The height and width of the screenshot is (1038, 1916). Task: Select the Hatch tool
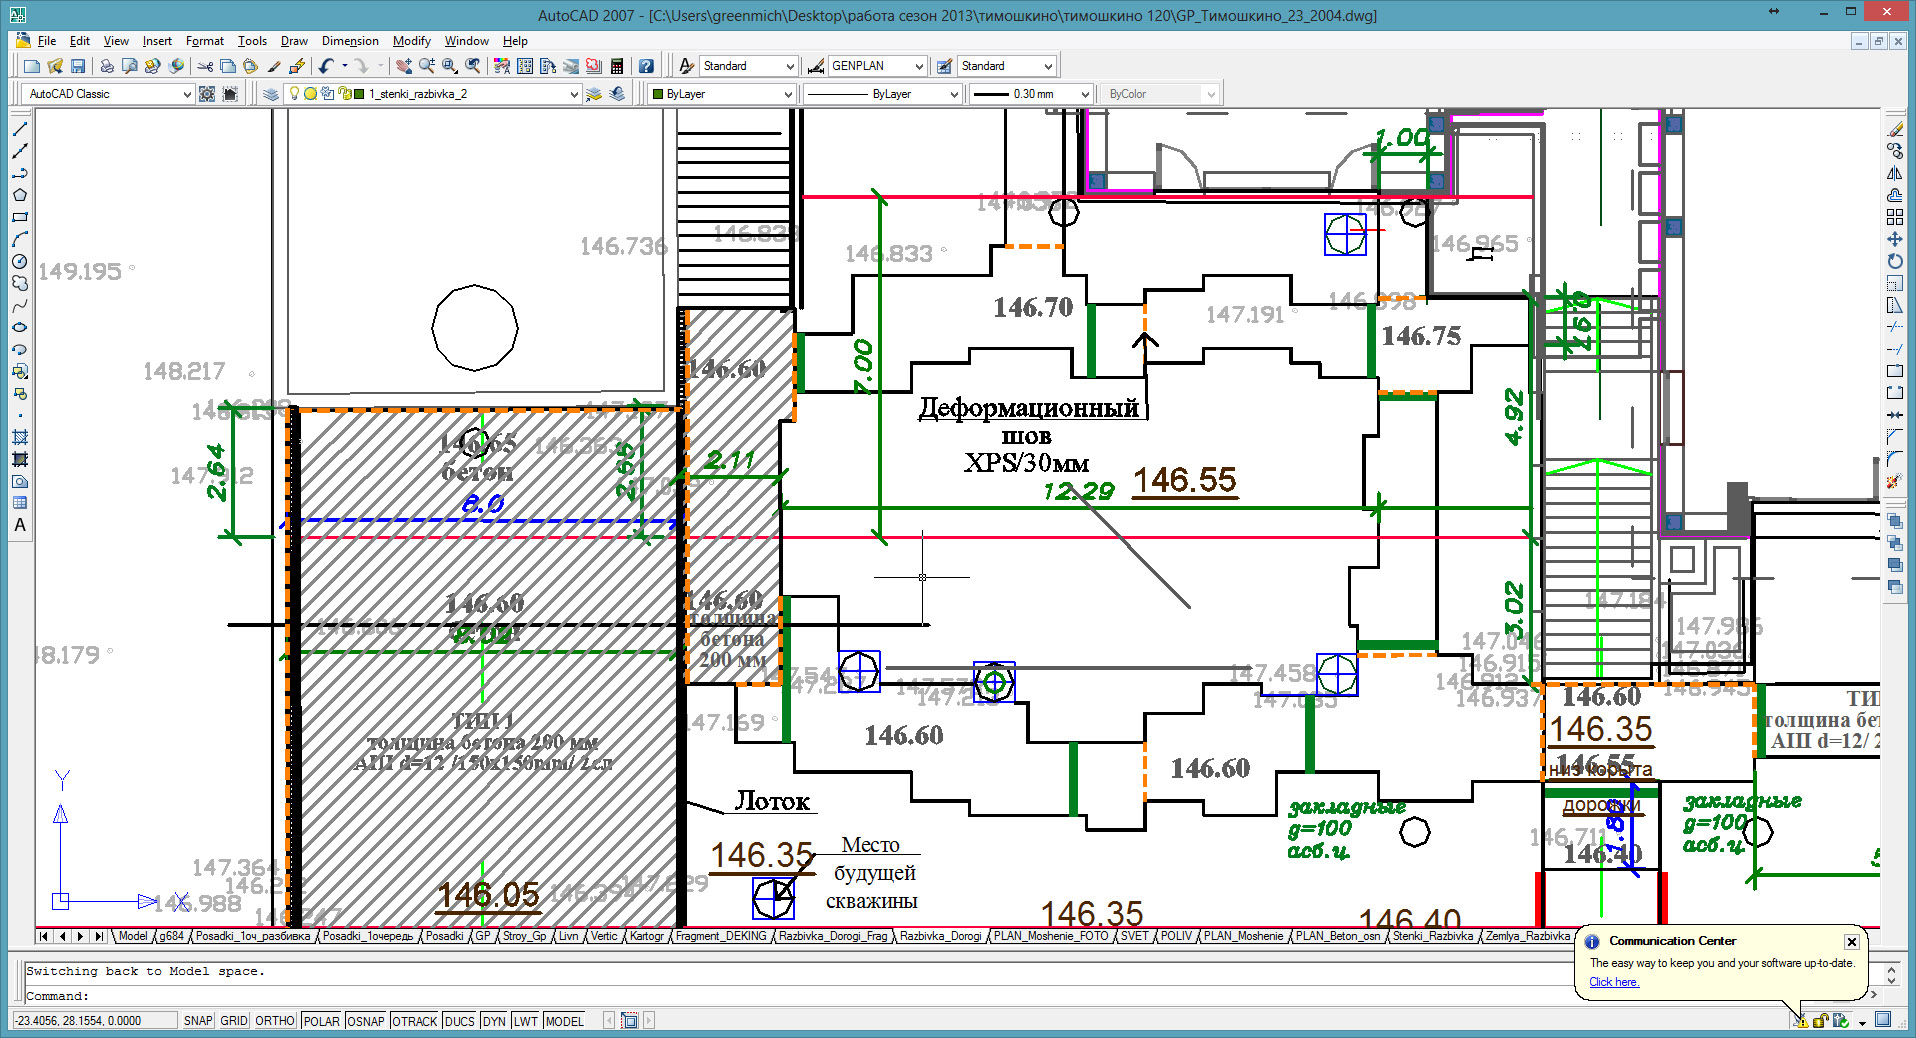pyautogui.click(x=20, y=437)
